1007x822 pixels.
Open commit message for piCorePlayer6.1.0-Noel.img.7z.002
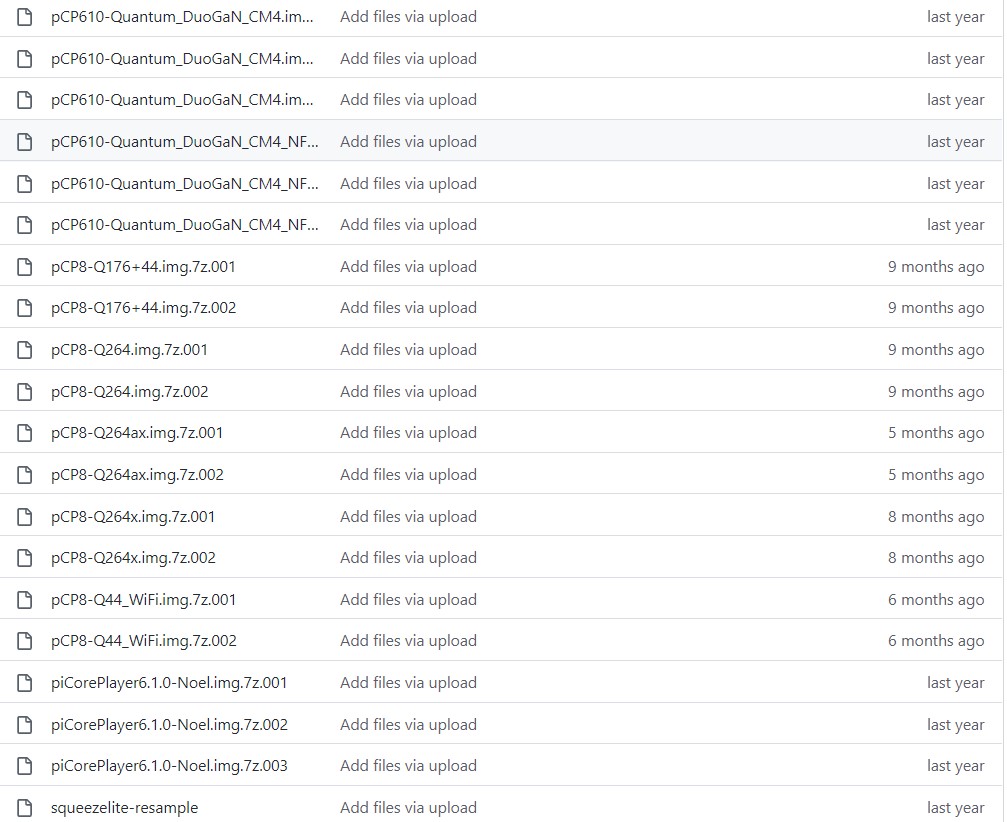408,724
